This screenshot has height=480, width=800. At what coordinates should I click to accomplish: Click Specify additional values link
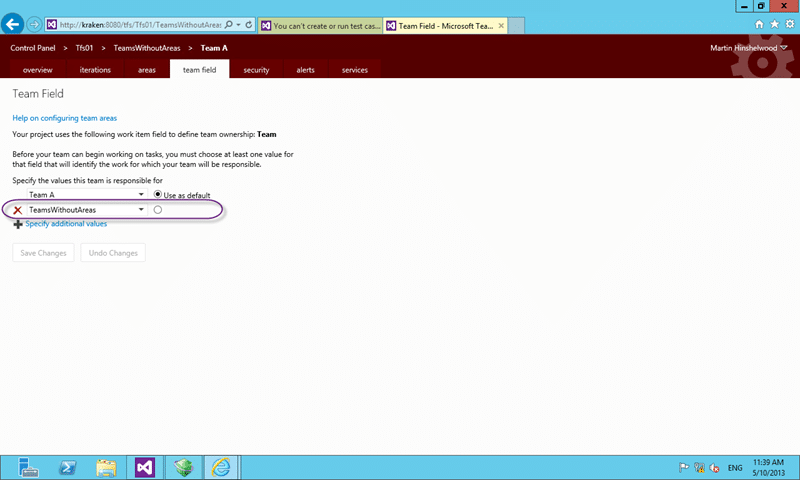coord(66,223)
